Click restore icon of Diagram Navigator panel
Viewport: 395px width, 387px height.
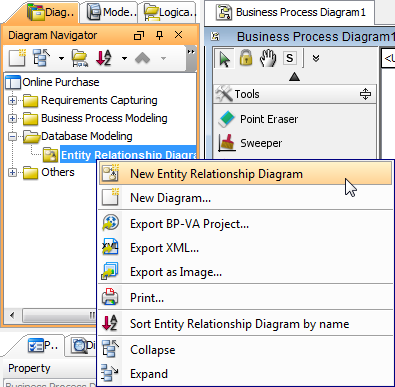click(x=139, y=35)
